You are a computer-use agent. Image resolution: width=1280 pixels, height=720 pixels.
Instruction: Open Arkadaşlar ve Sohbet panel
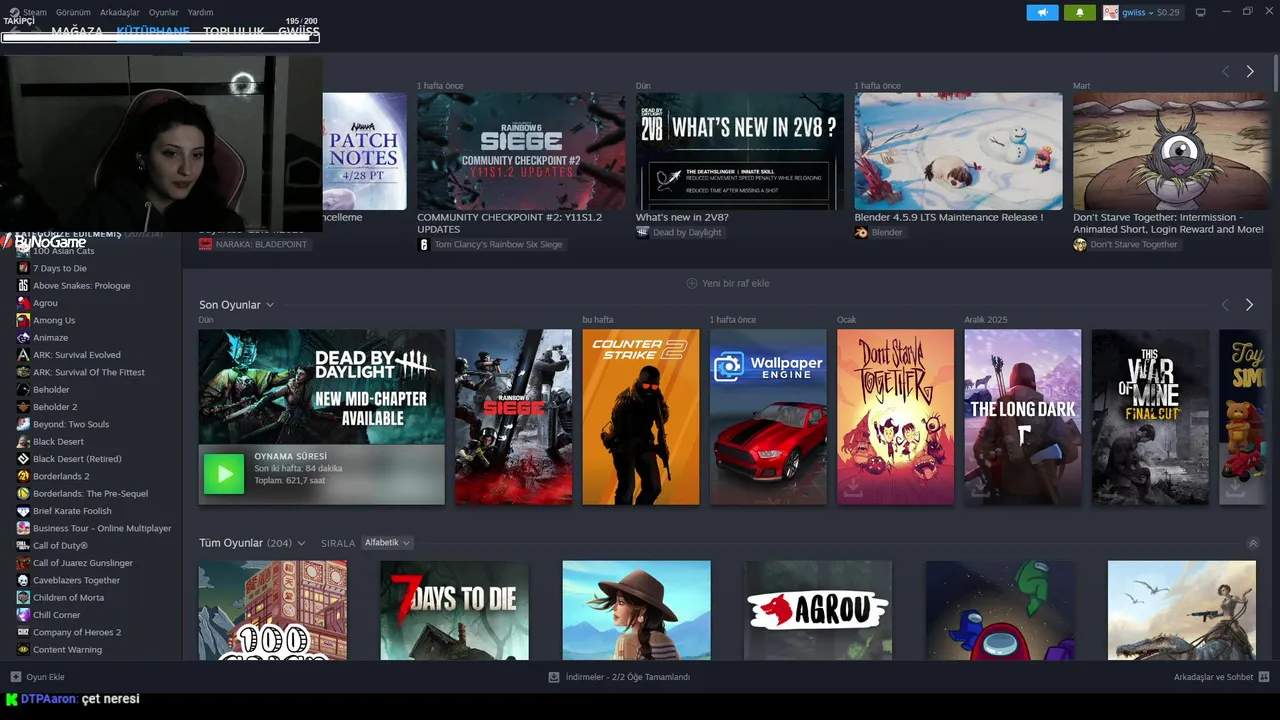pyautogui.click(x=1221, y=677)
